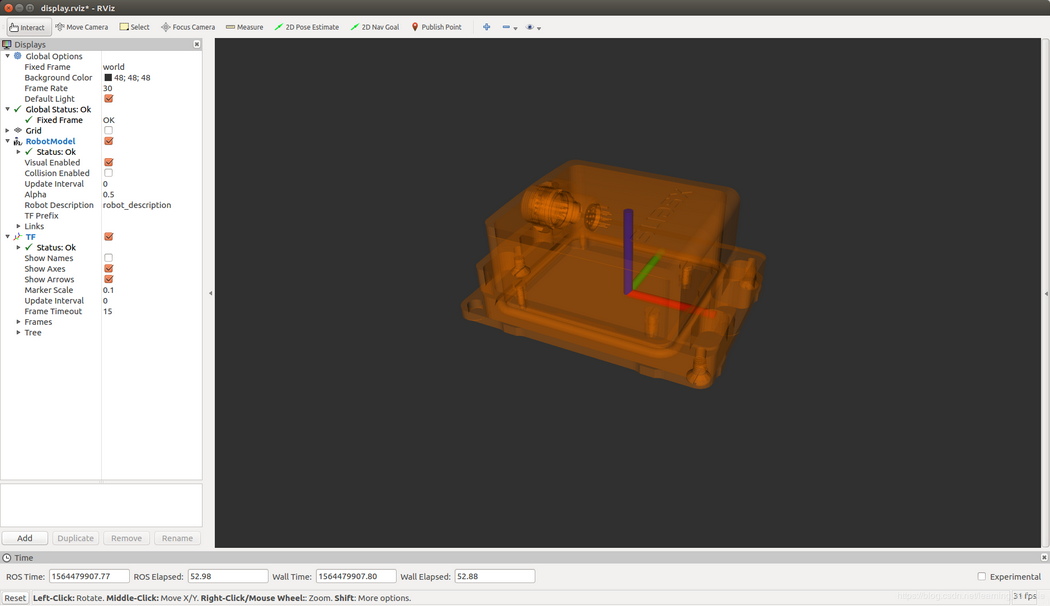
Task: Select the 2D Pose Estimate tool
Action: (x=307, y=27)
